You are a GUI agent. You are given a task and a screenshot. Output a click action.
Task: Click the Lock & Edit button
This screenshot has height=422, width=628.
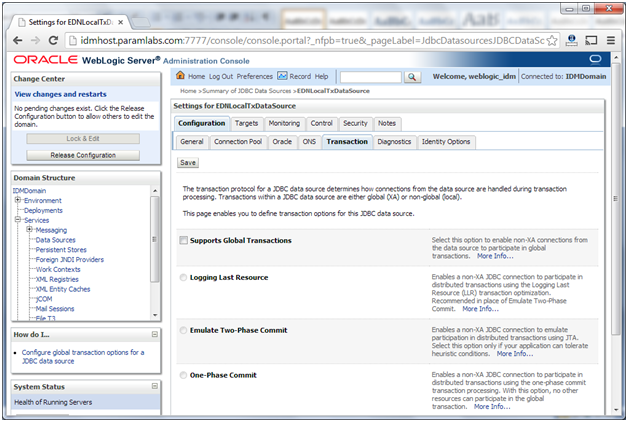point(83,139)
